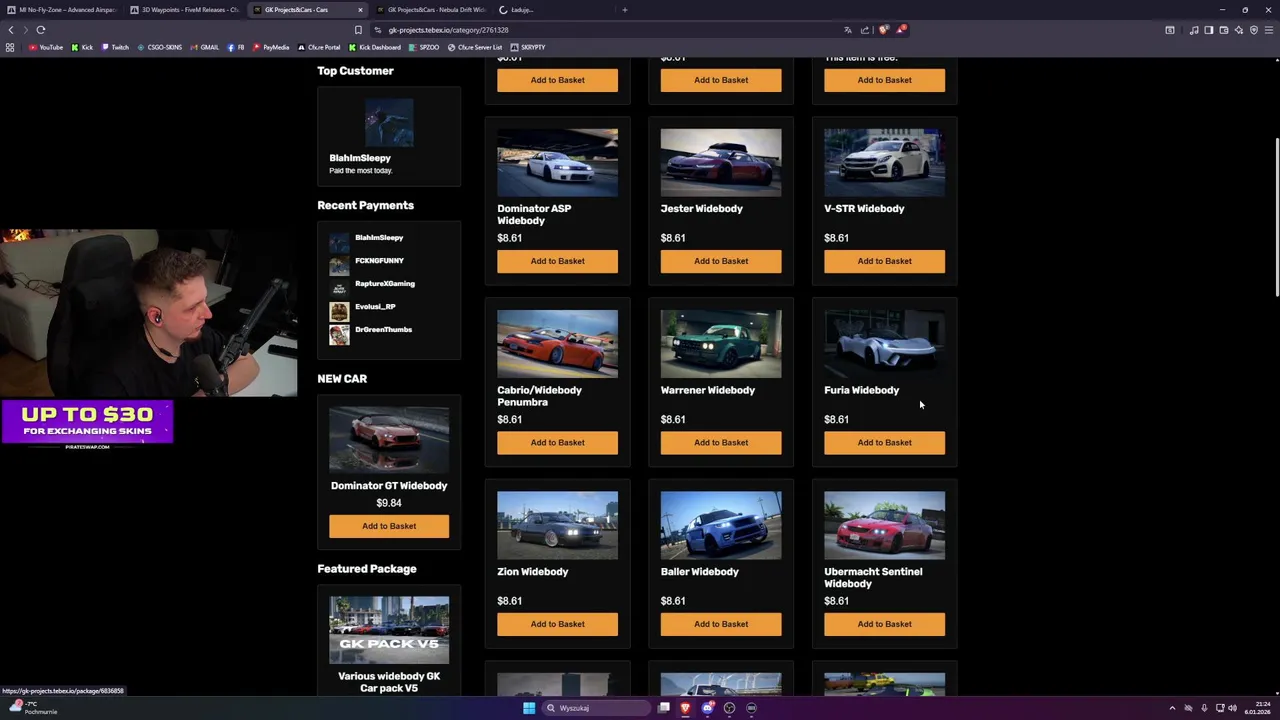The height and width of the screenshot is (720, 1280).
Task: Add Dominator GT Widebody to basket
Action: pyautogui.click(x=389, y=526)
